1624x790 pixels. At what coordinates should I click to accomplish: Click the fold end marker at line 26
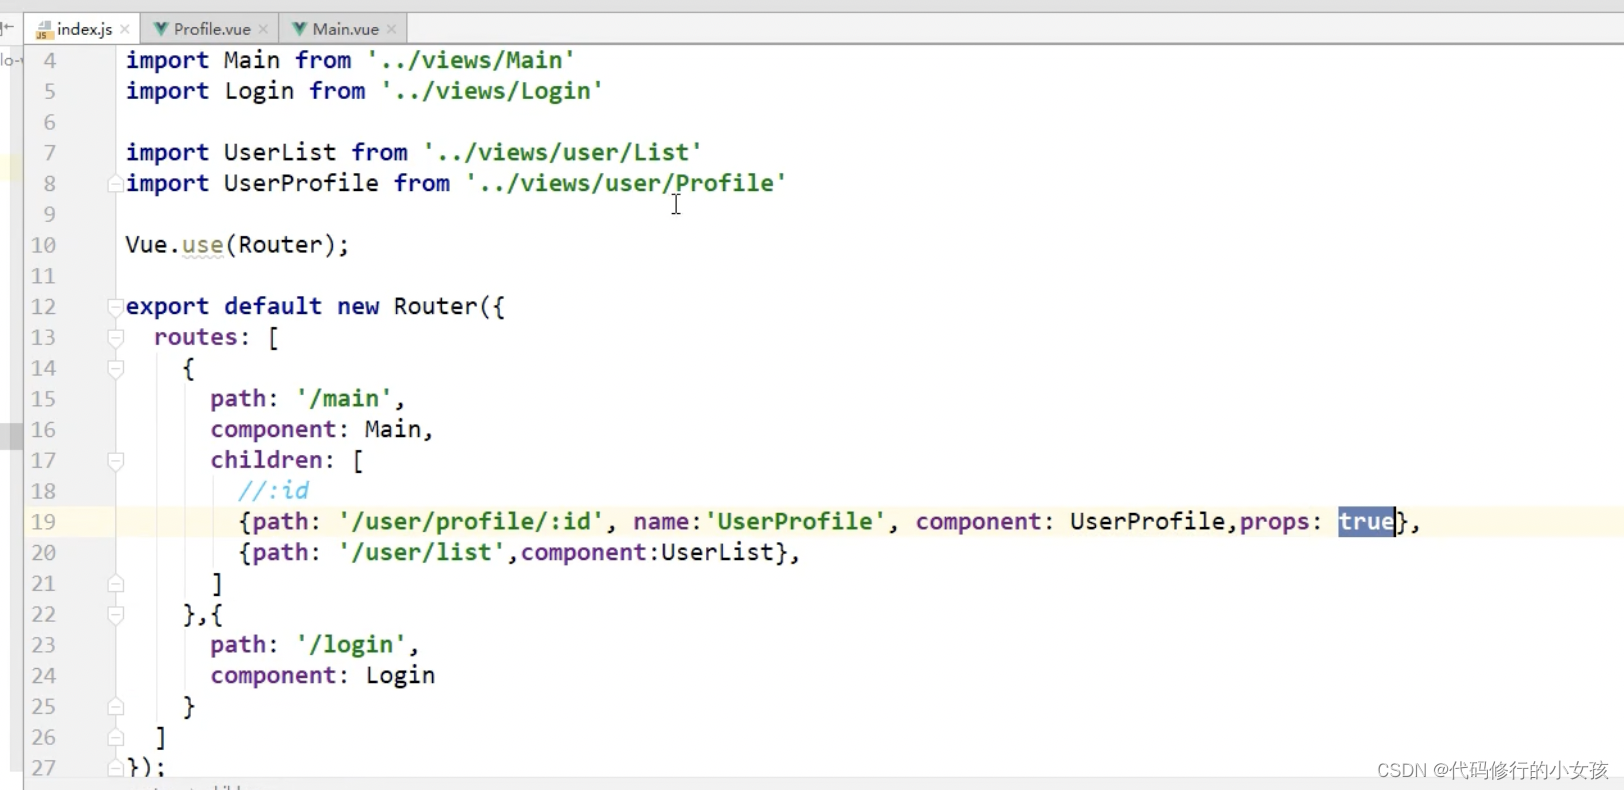click(116, 737)
